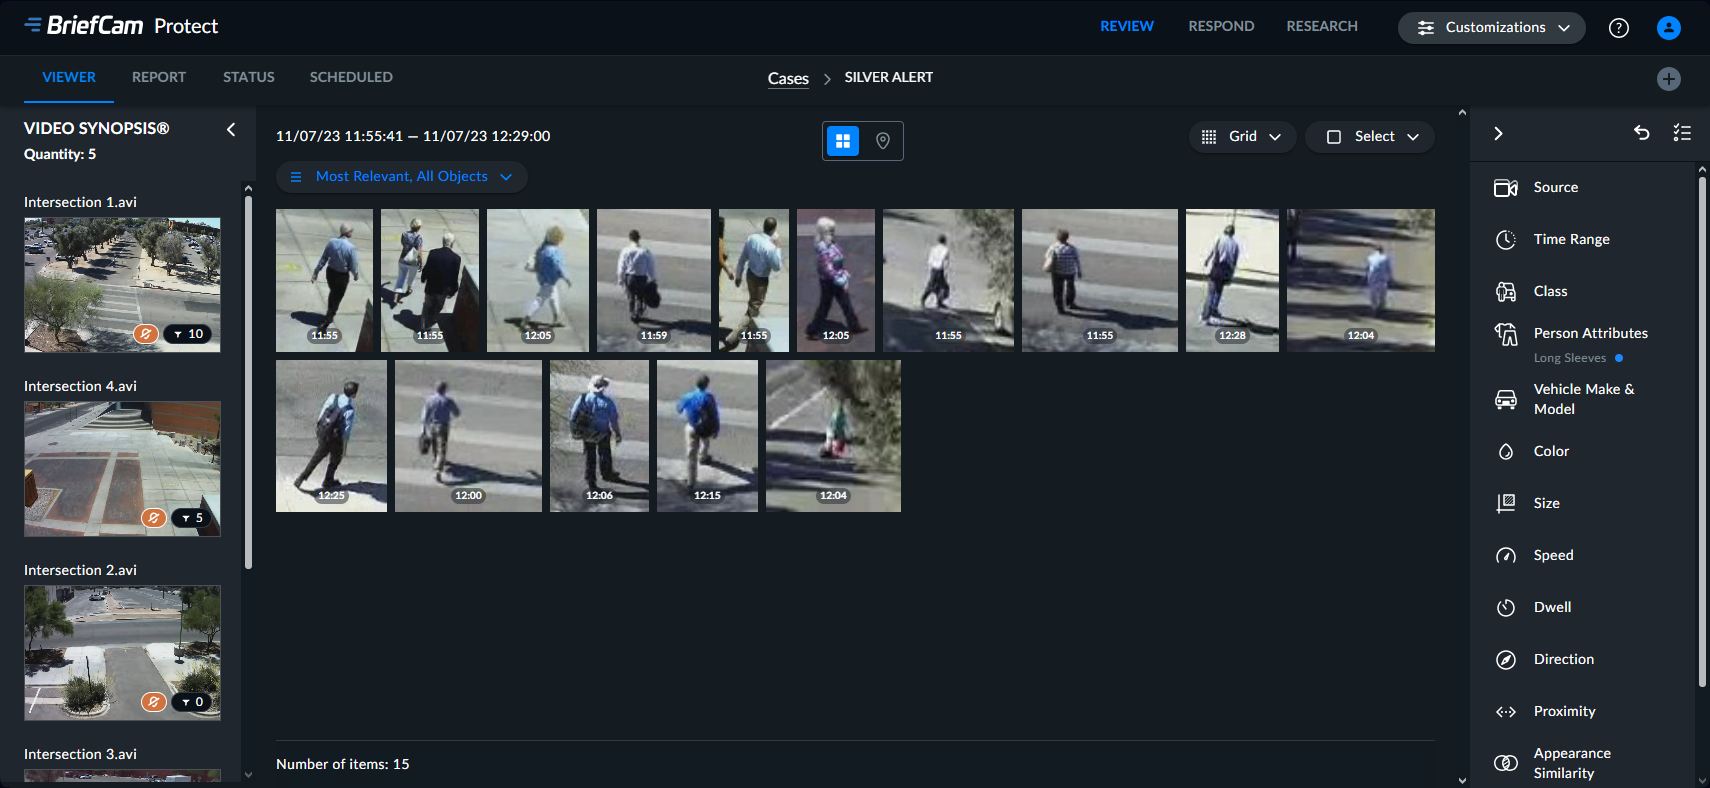Open the Grid layout dropdown

tap(1242, 137)
